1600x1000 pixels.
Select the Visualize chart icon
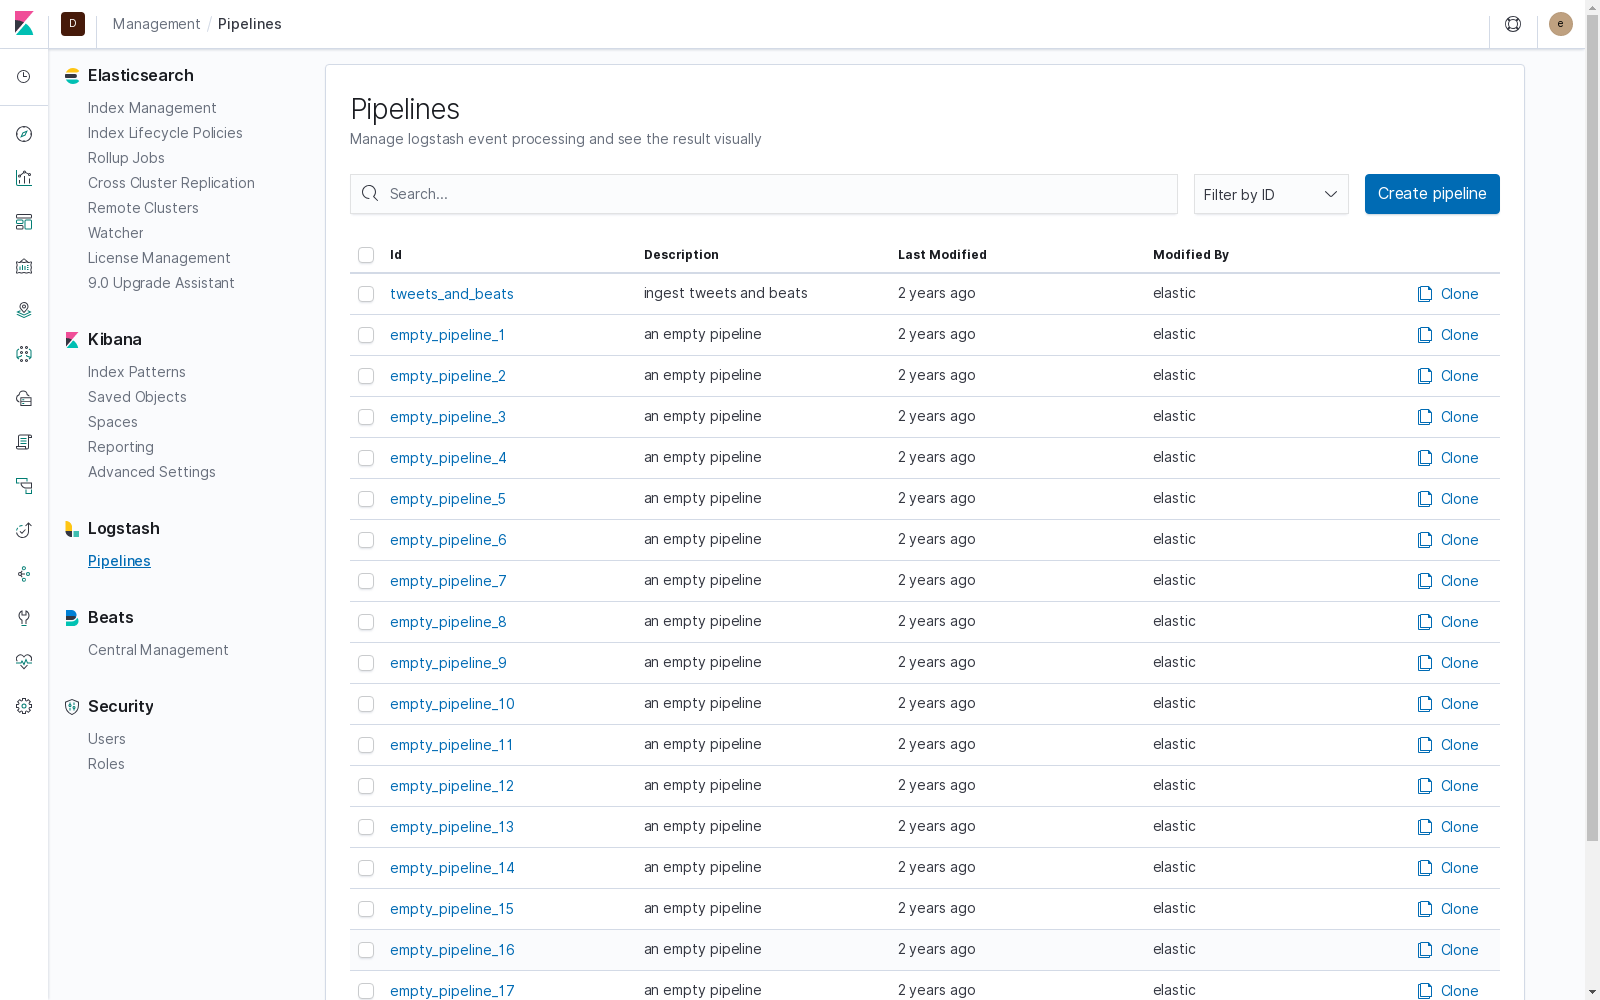coord(24,178)
